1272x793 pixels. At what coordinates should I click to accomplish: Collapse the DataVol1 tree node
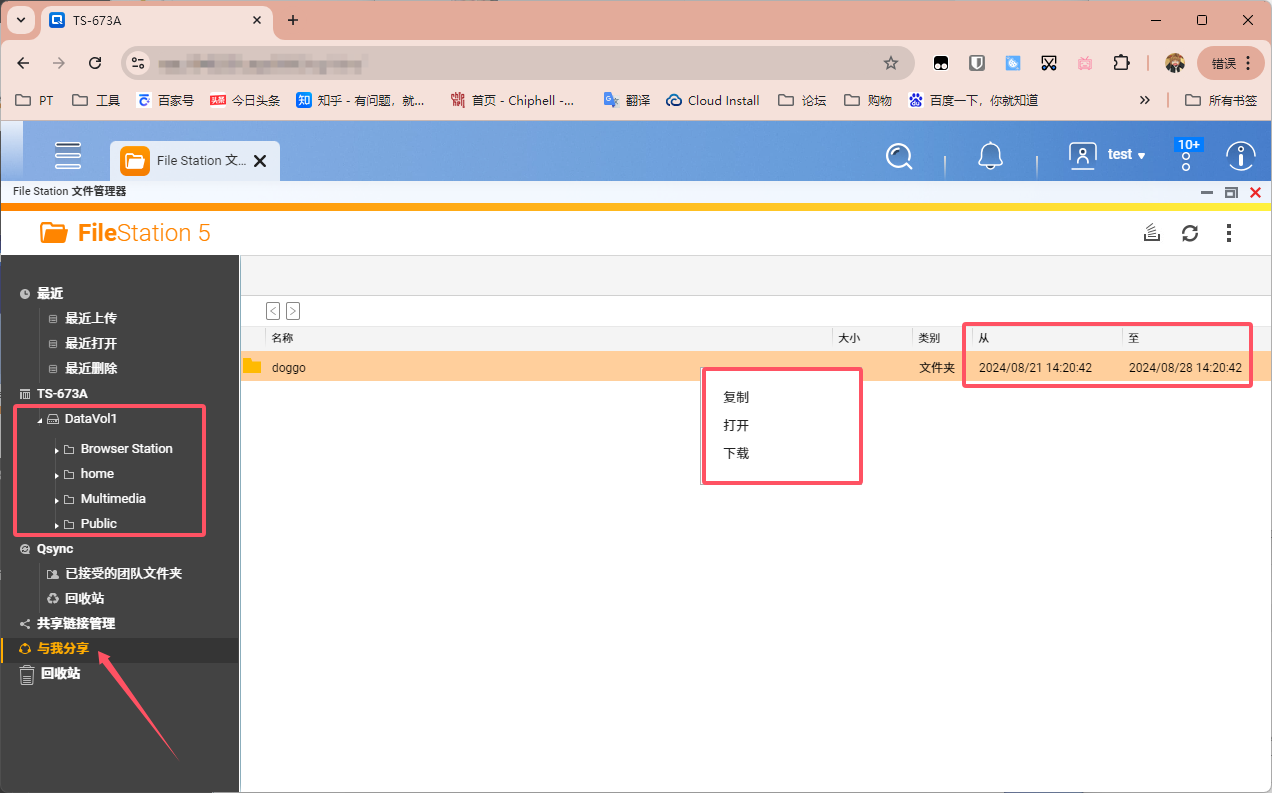coord(40,420)
